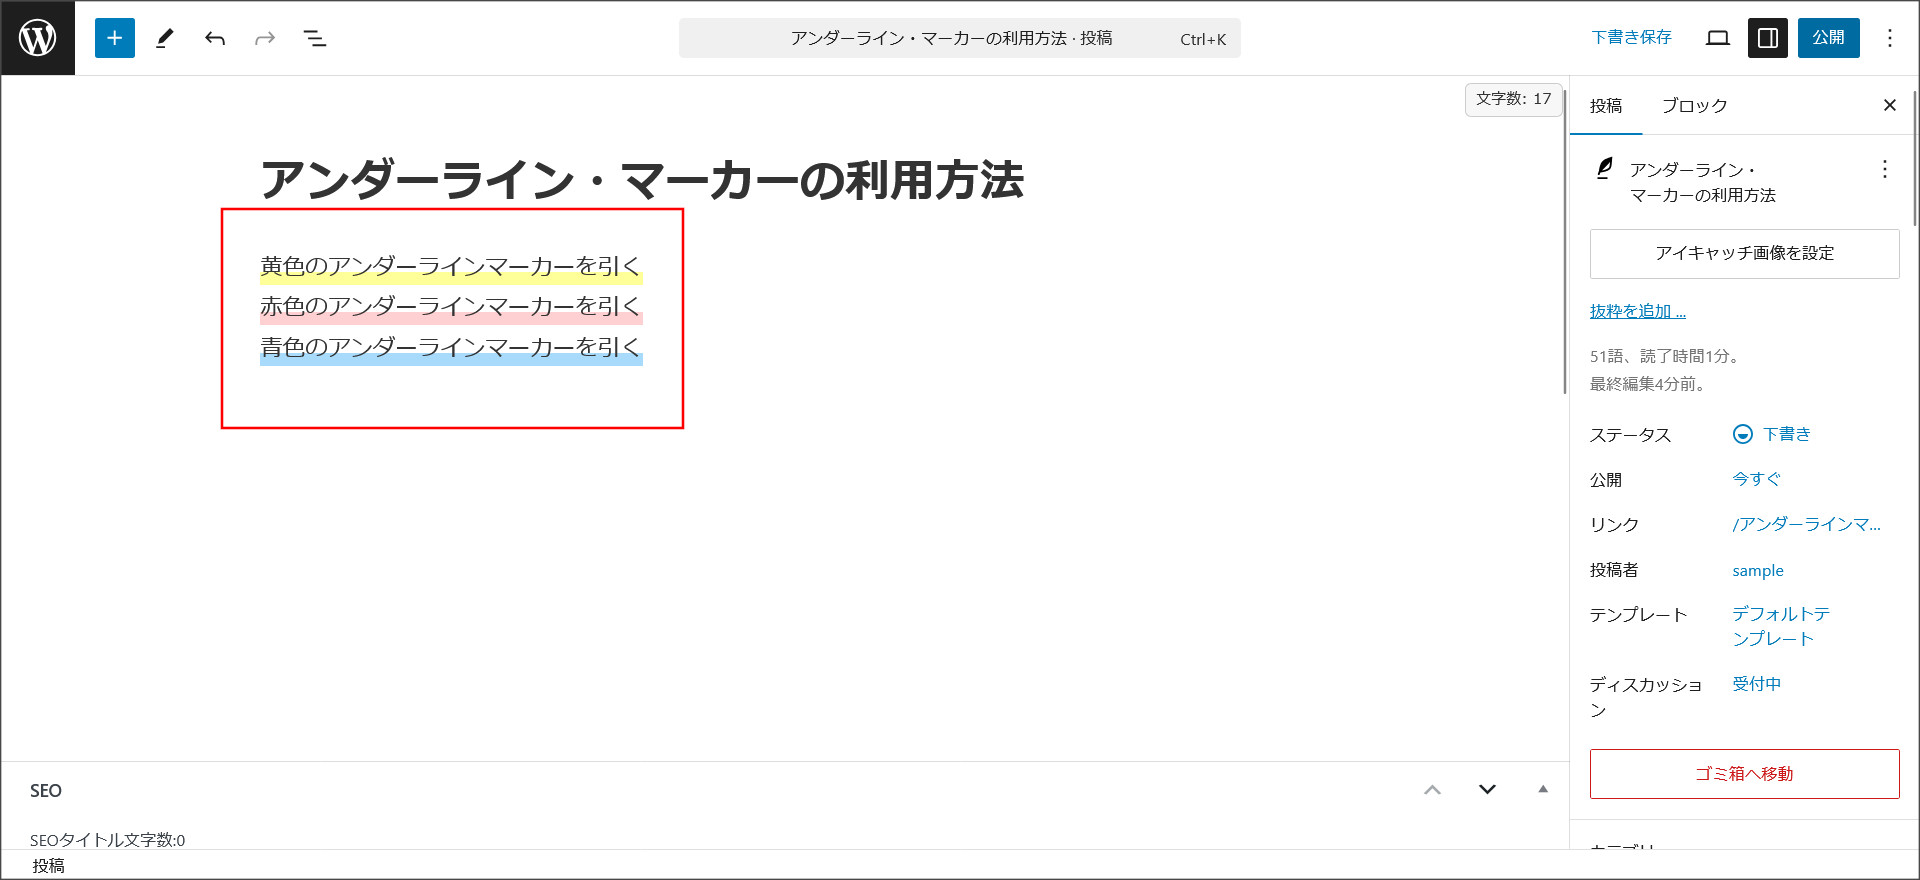This screenshot has width=1920, height=880.
Task: Undo the last change
Action: pos(215,38)
